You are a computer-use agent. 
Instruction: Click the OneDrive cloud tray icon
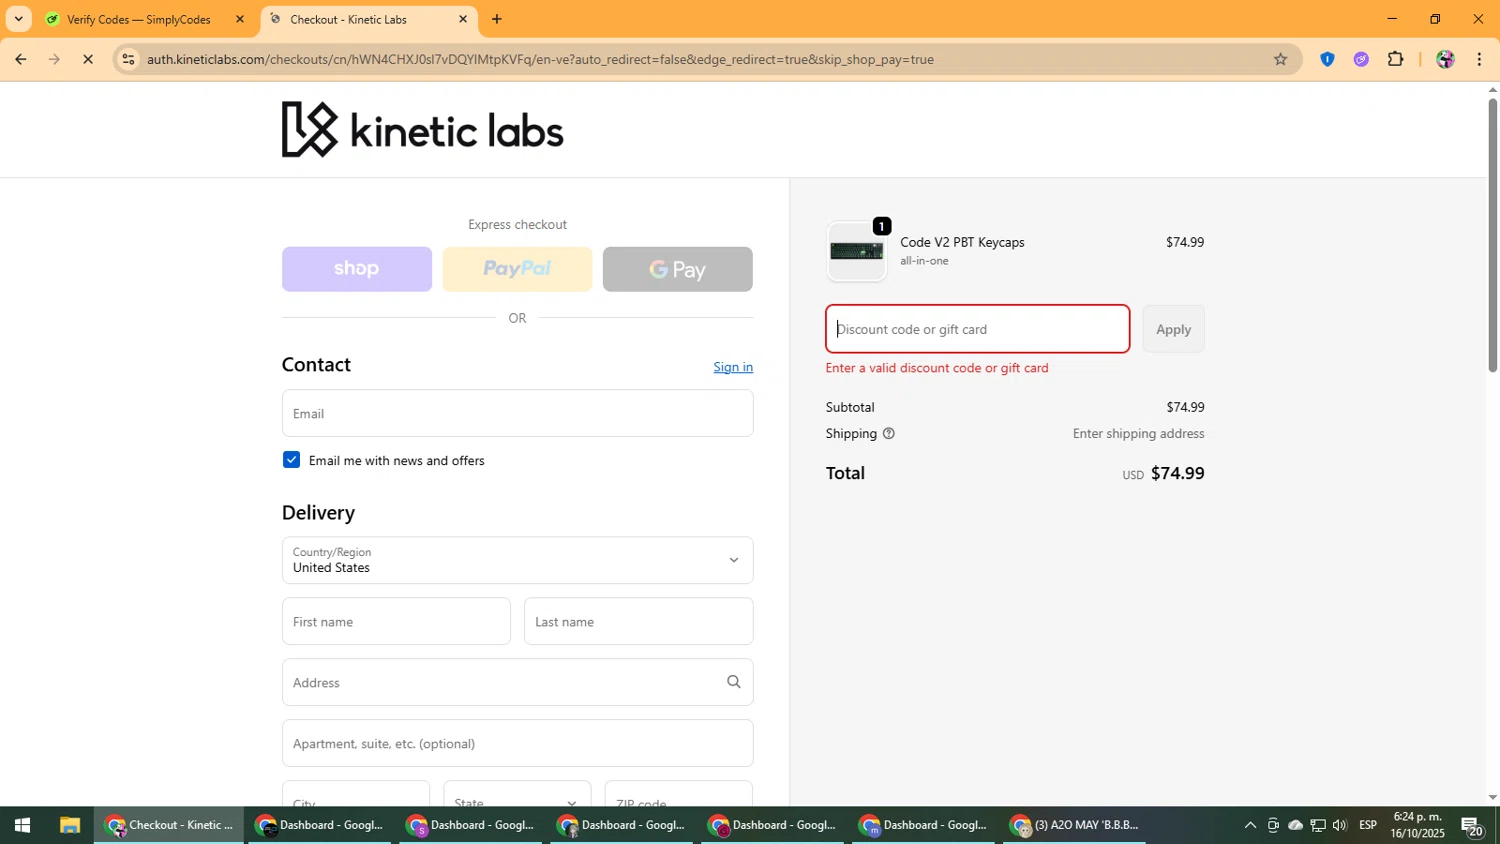point(1295,825)
